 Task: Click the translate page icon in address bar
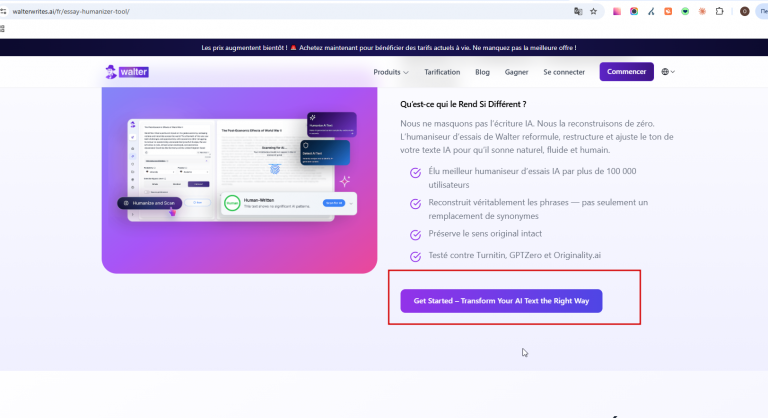click(578, 11)
